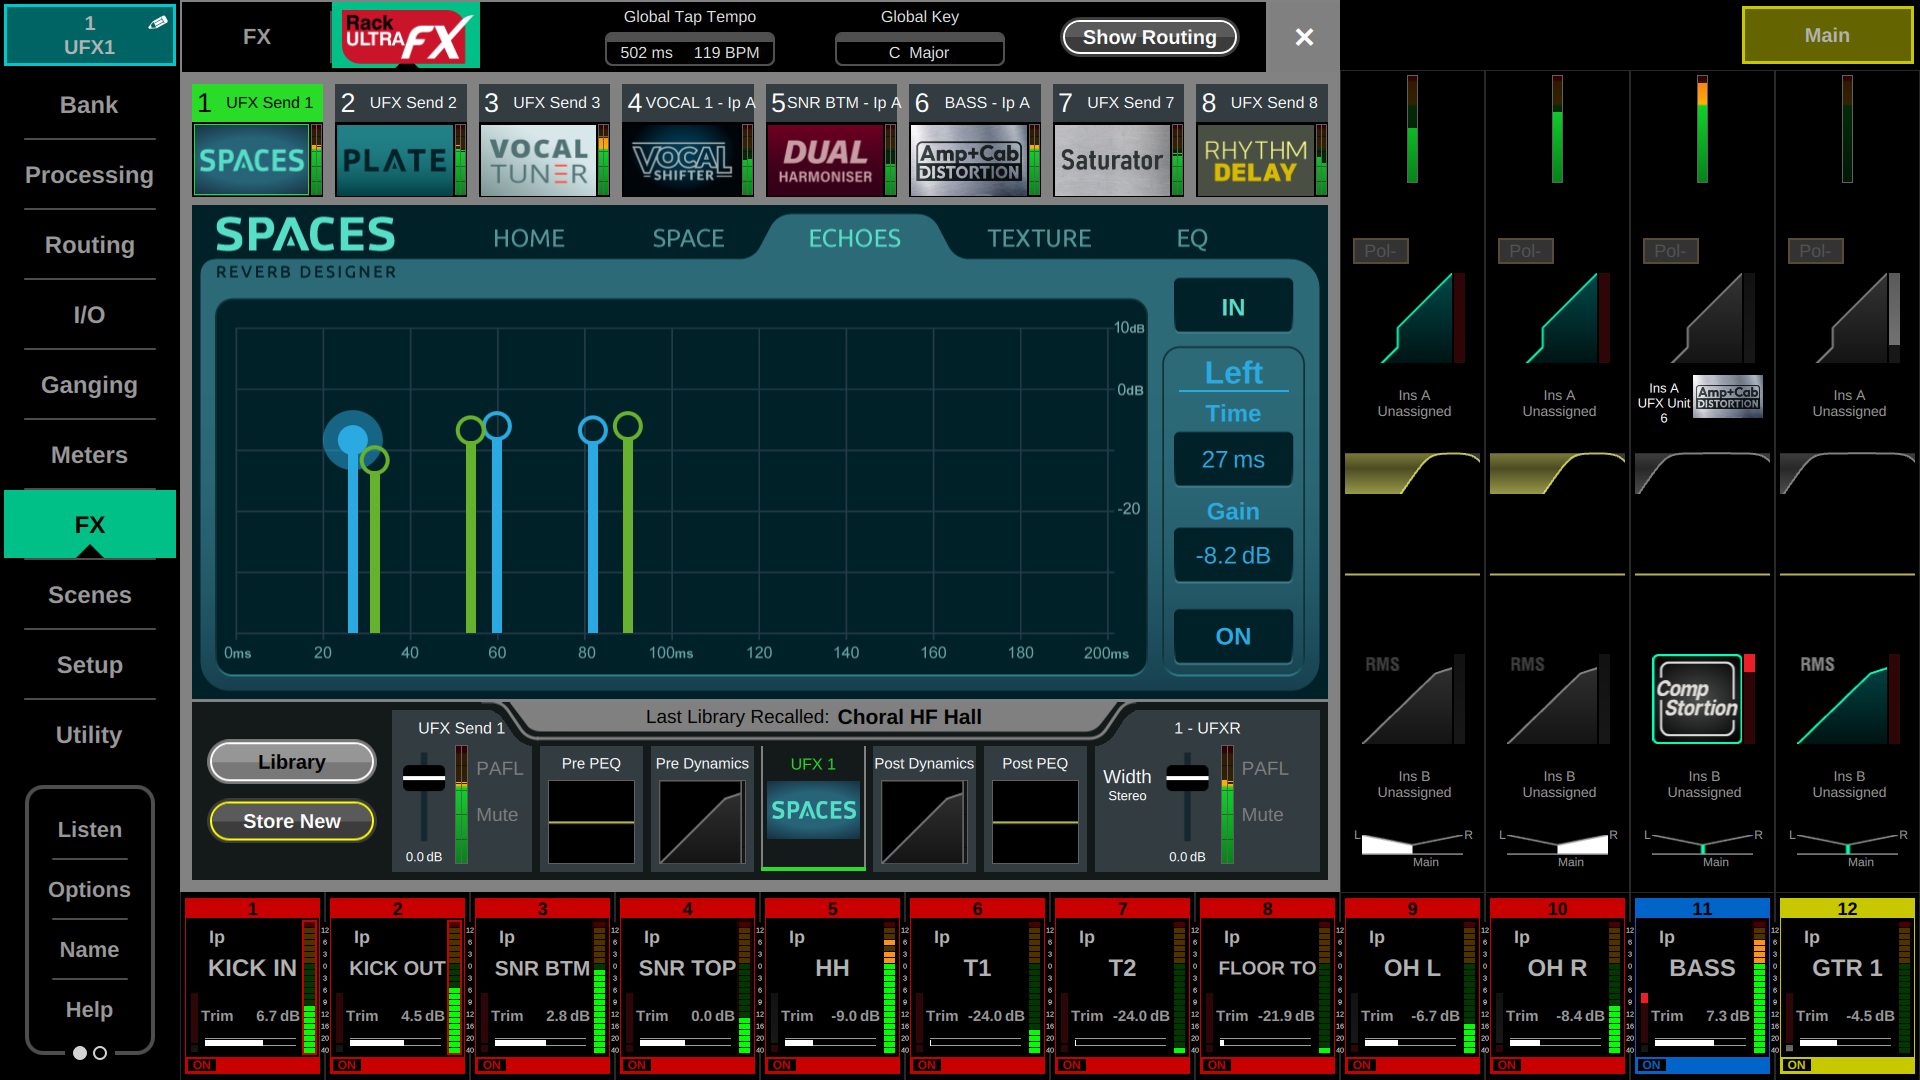Switch to the TEXTURE tab
1920x1080 pixels.
tap(1039, 238)
